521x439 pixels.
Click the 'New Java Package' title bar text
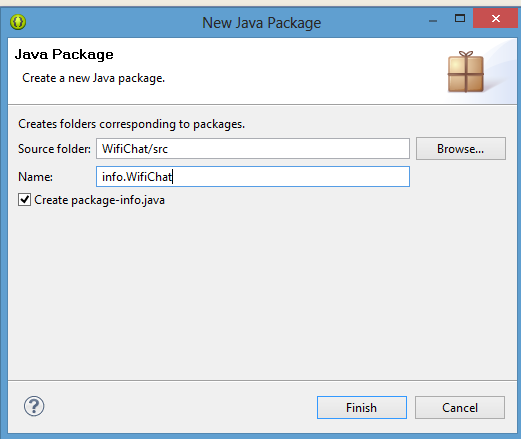tap(262, 23)
